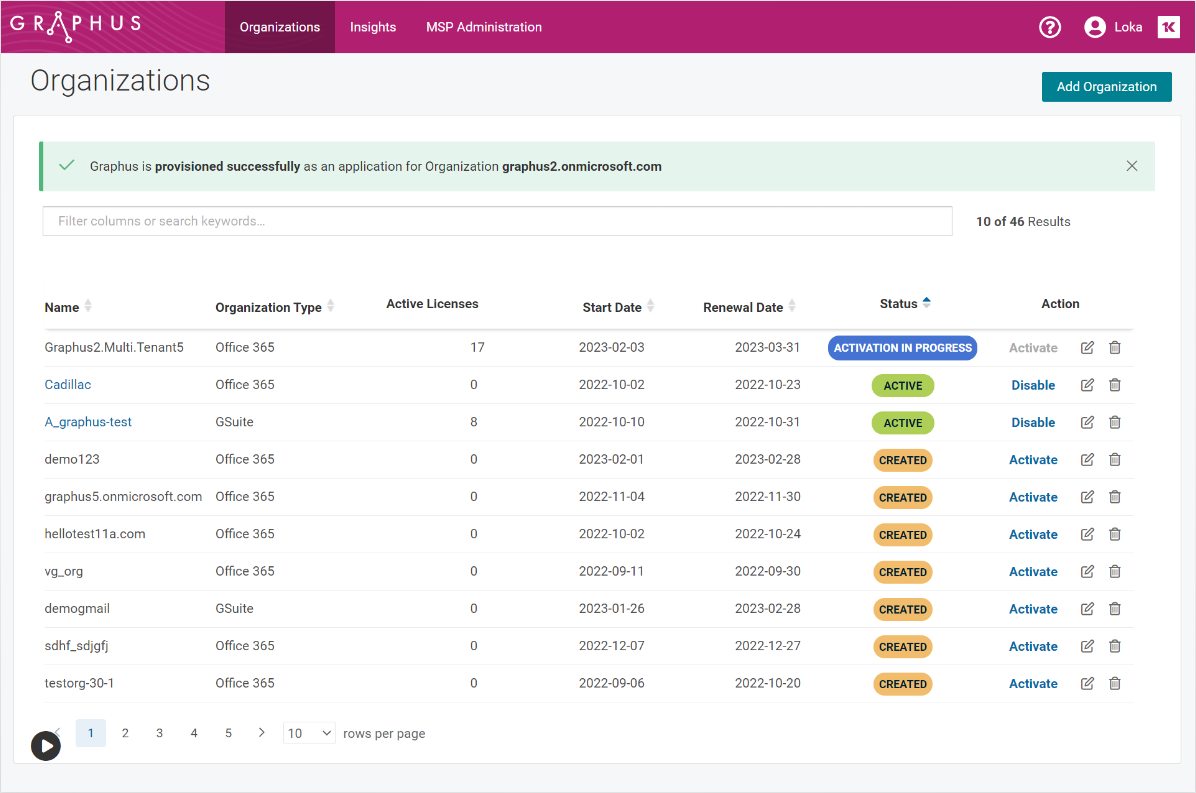
Task: Edit the Cadillac organization
Action: 1087,385
